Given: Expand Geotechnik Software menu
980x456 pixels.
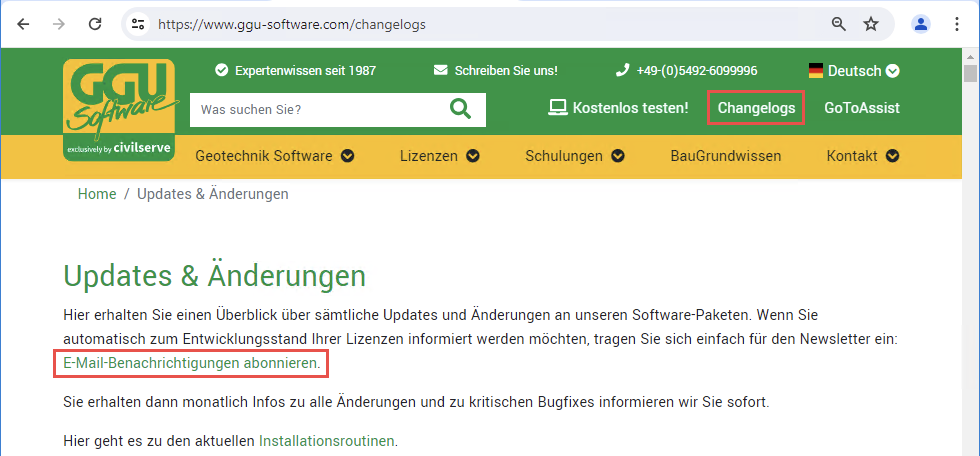Looking at the screenshot, I should click(x=275, y=156).
